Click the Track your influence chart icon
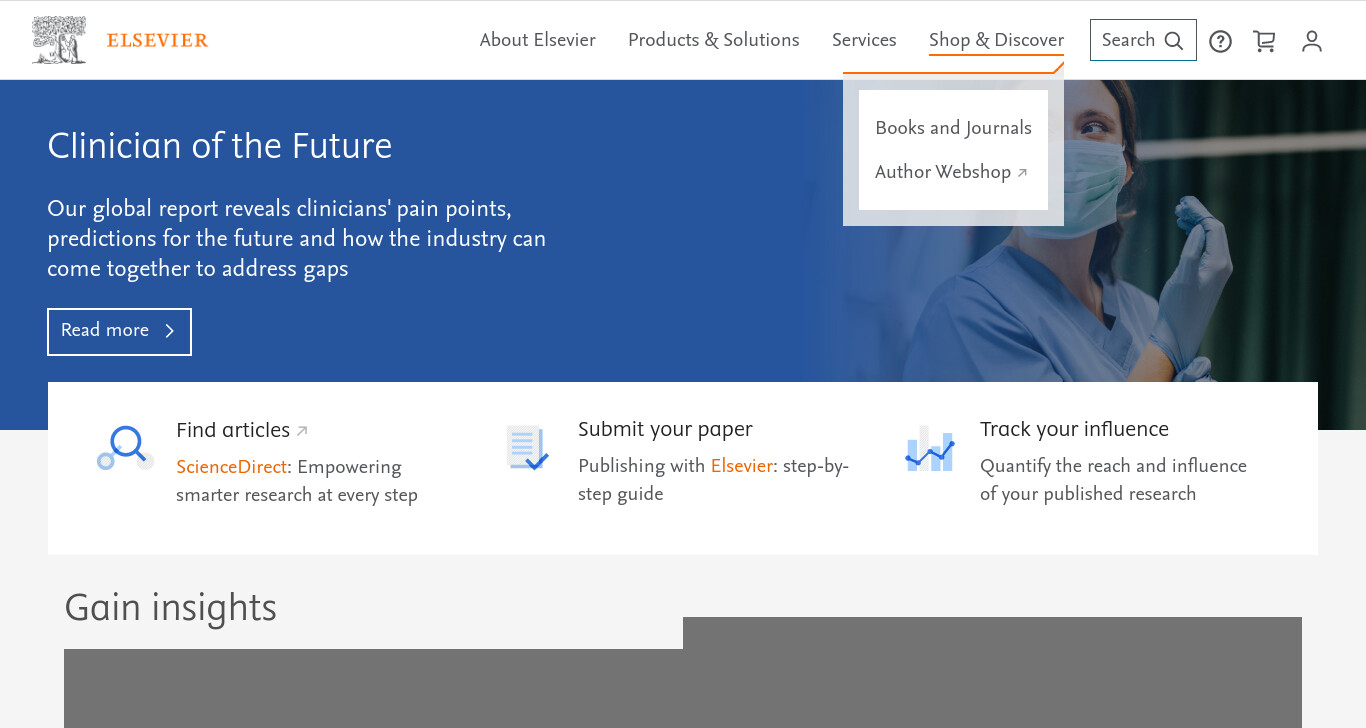Image resolution: width=1366 pixels, height=728 pixels. click(930, 448)
